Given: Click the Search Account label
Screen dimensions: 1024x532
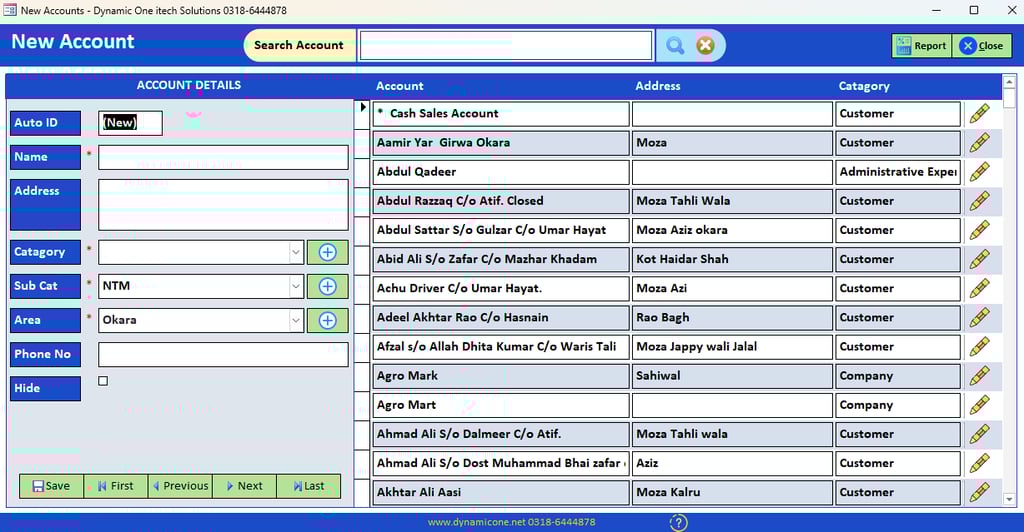Looking at the screenshot, I should point(298,46).
